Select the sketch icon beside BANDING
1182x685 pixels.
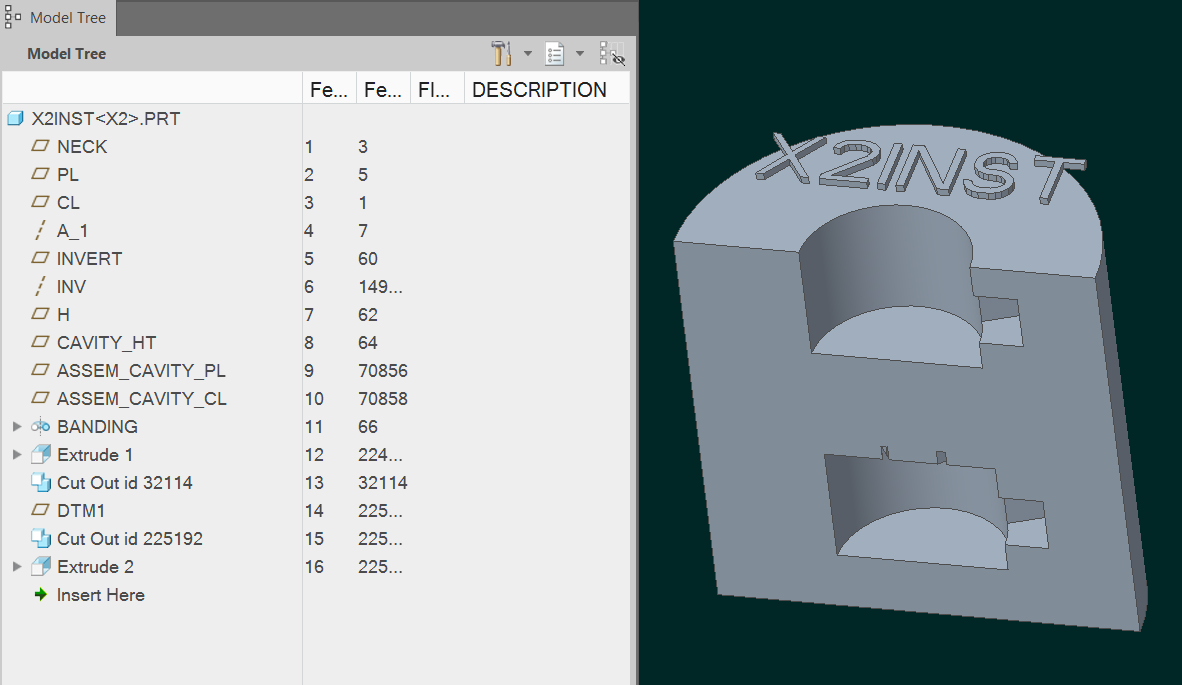42,426
